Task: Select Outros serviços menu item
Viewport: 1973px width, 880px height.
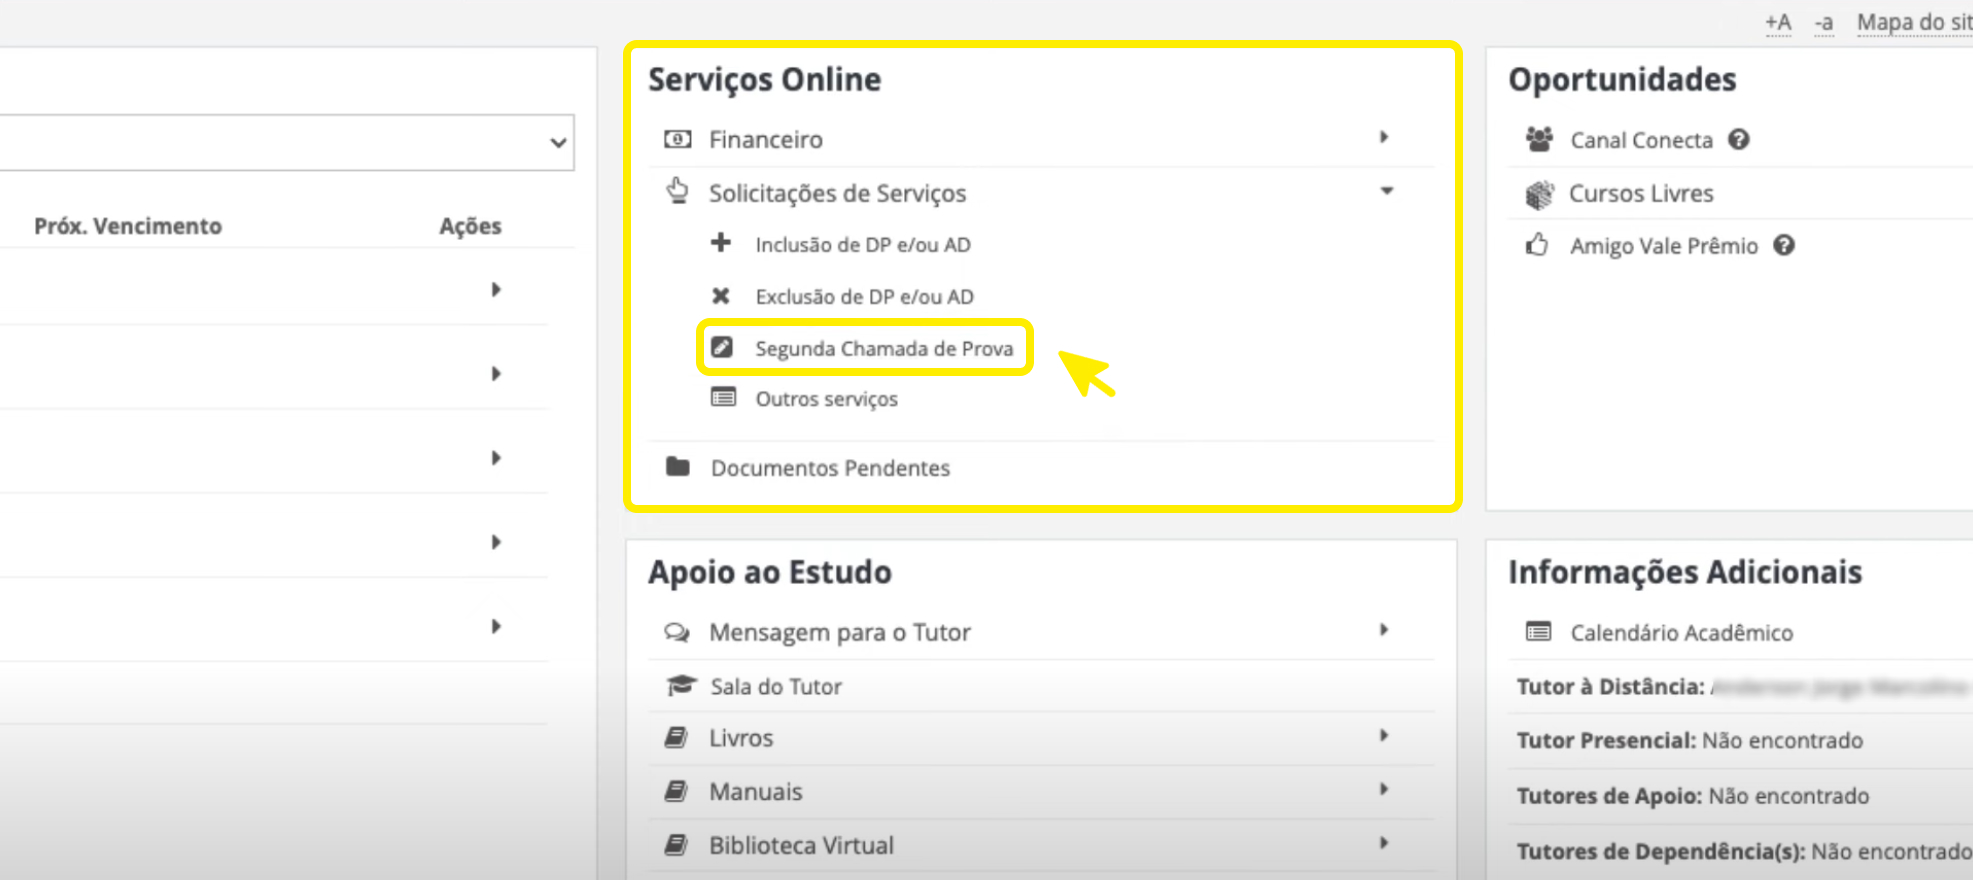Action: (x=826, y=399)
